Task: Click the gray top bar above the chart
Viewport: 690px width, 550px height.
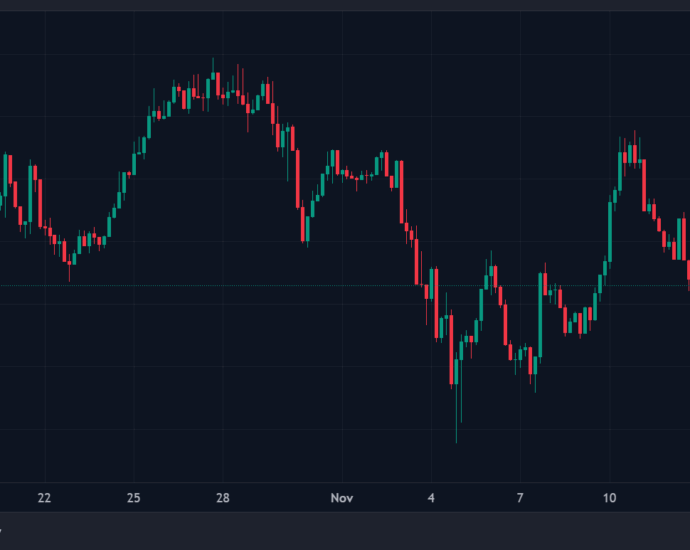Action: pos(345,5)
